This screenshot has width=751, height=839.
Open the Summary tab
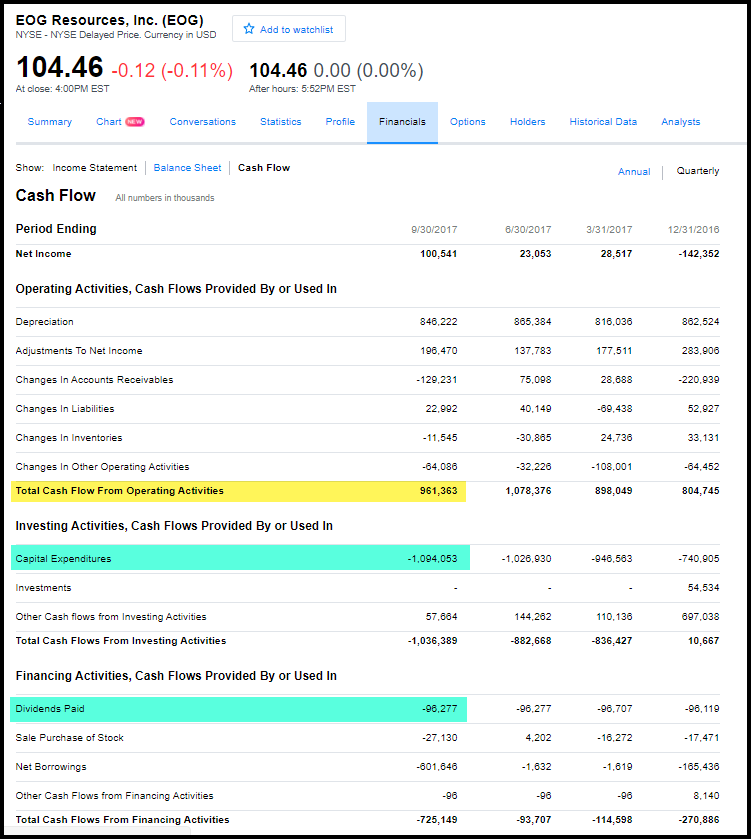pyautogui.click(x=50, y=121)
